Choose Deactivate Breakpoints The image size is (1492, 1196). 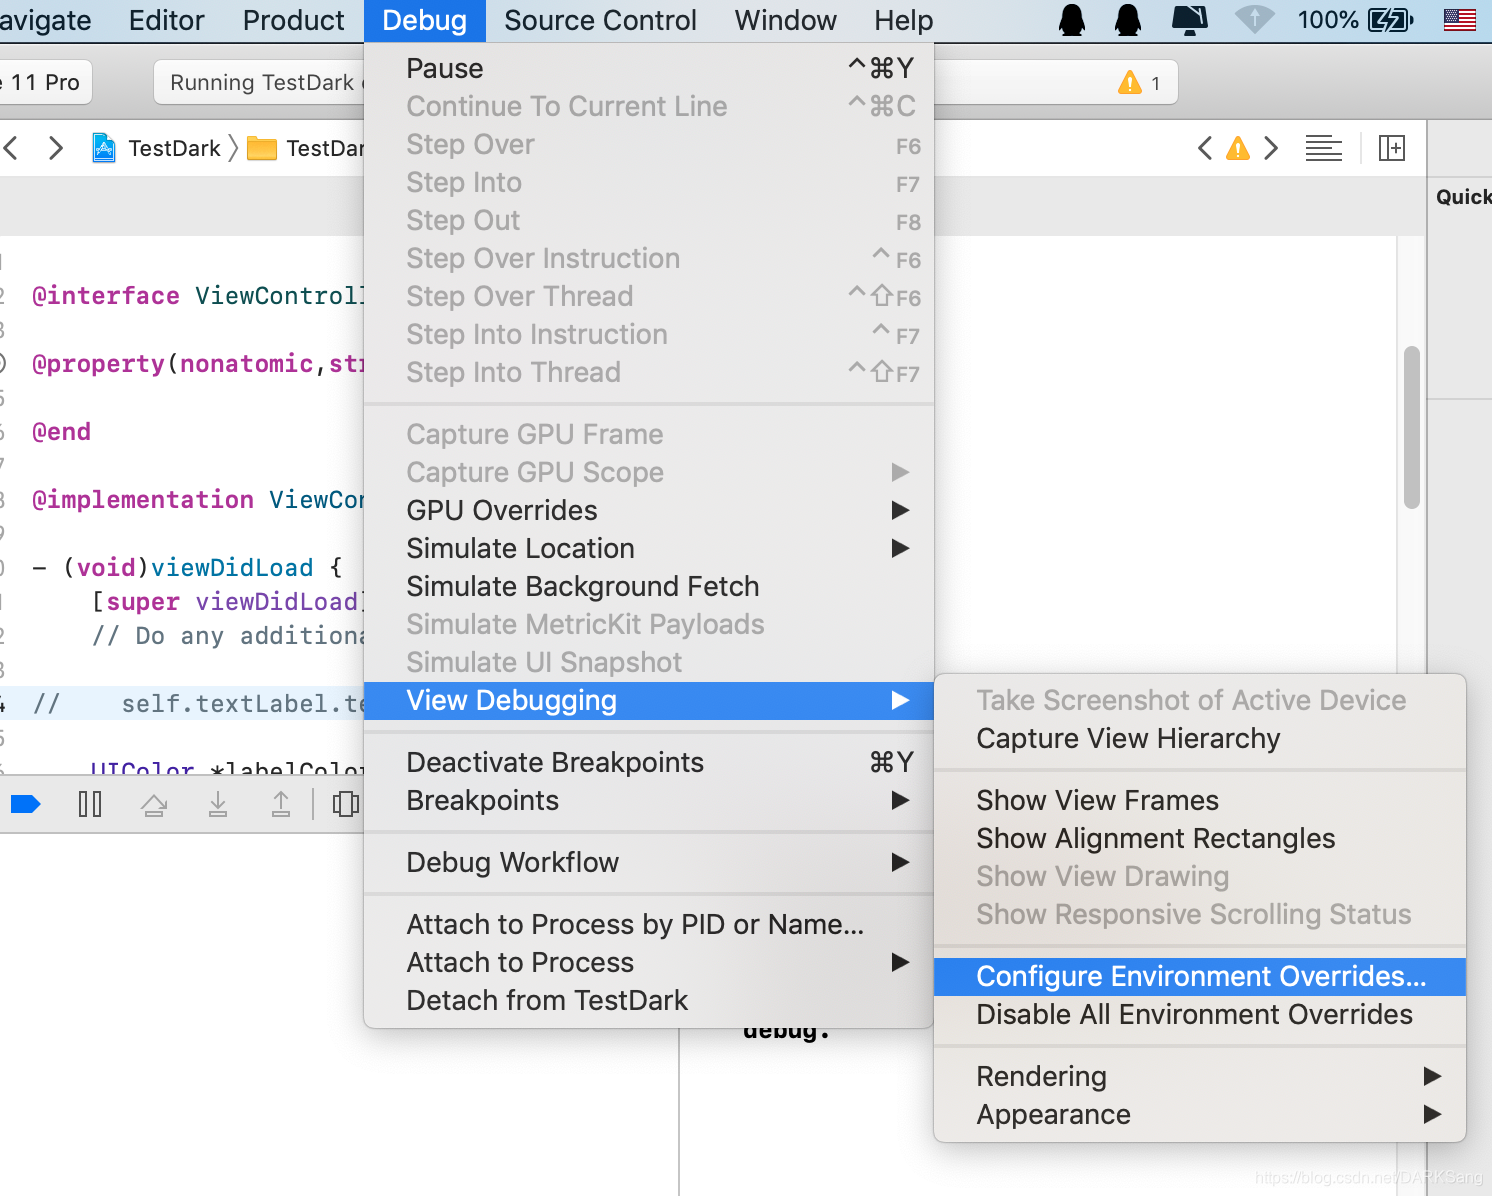pyautogui.click(x=649, y=762)
